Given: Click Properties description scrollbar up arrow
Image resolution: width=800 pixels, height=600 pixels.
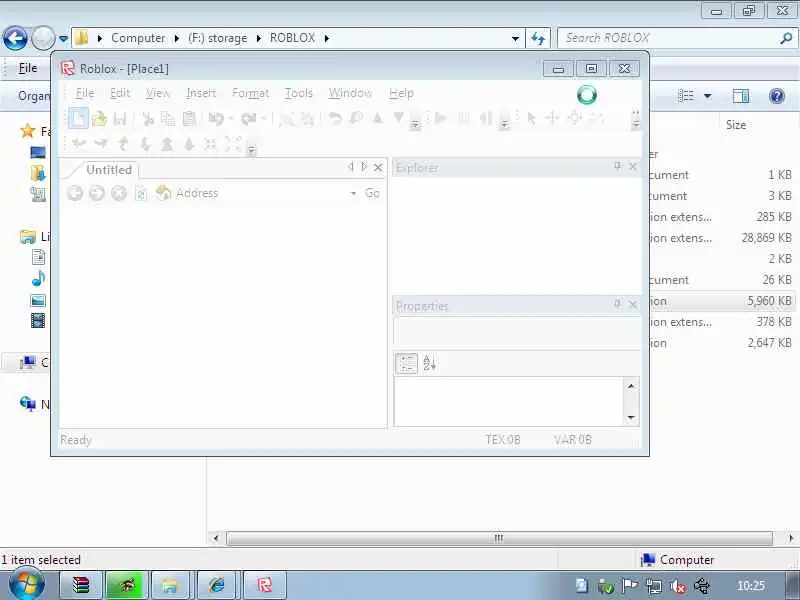Looking at the screenshot, I should 631,386.
